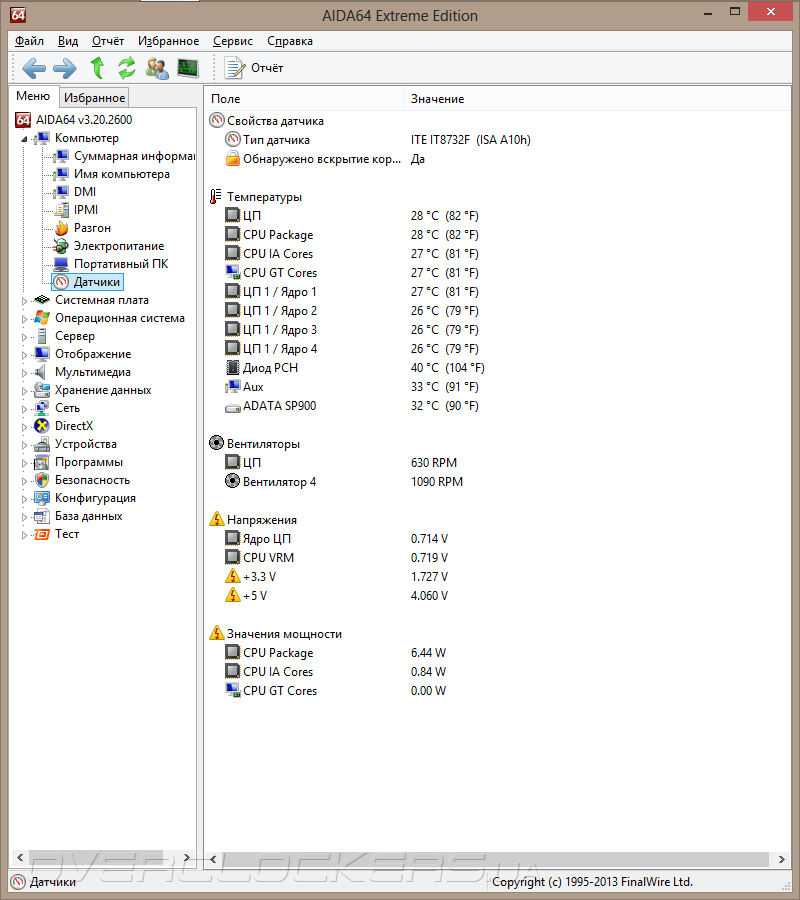The height and width of the screenshot is (900, 800).
Task: Click the sidebar horizontal scrollbar right arrow
Action: pyautogui.click(x=187, y=858)
